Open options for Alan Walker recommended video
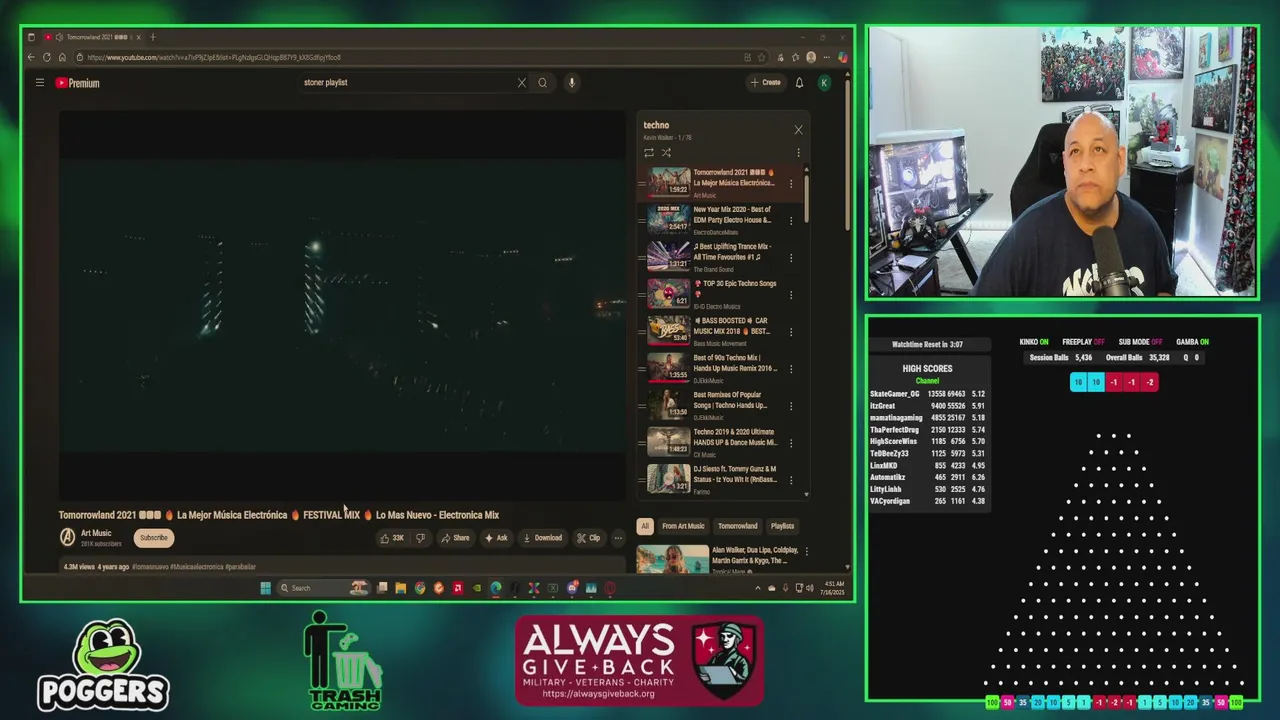 click(806, 551)
